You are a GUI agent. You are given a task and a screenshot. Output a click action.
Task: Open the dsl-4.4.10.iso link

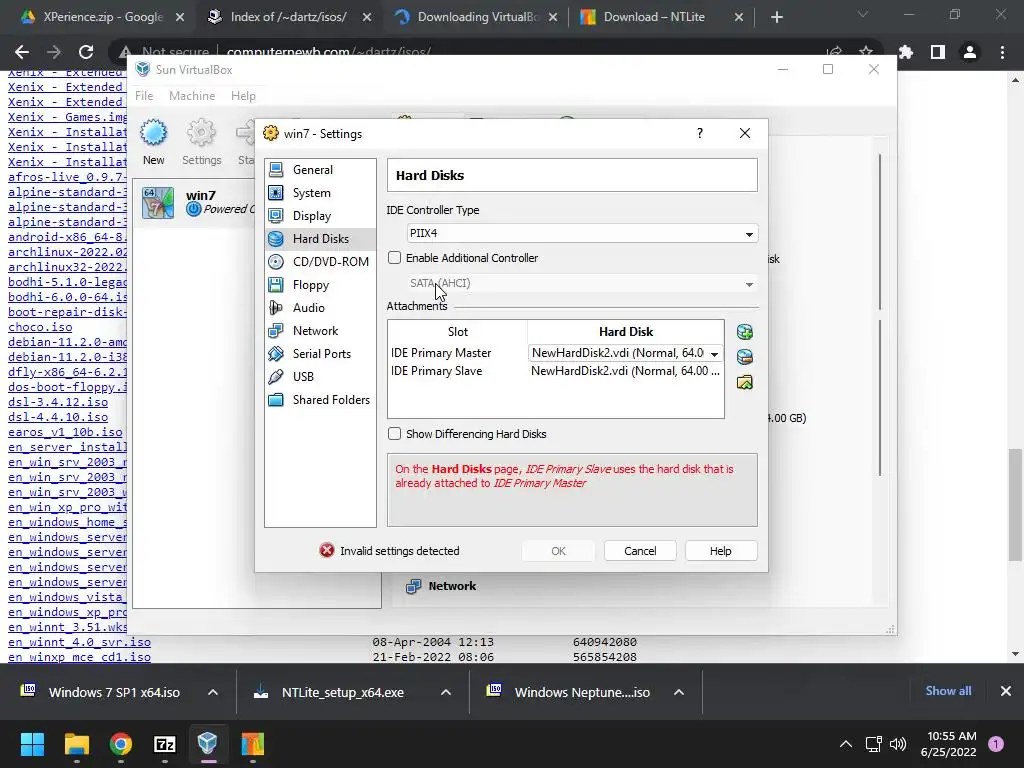coord(58,417)
